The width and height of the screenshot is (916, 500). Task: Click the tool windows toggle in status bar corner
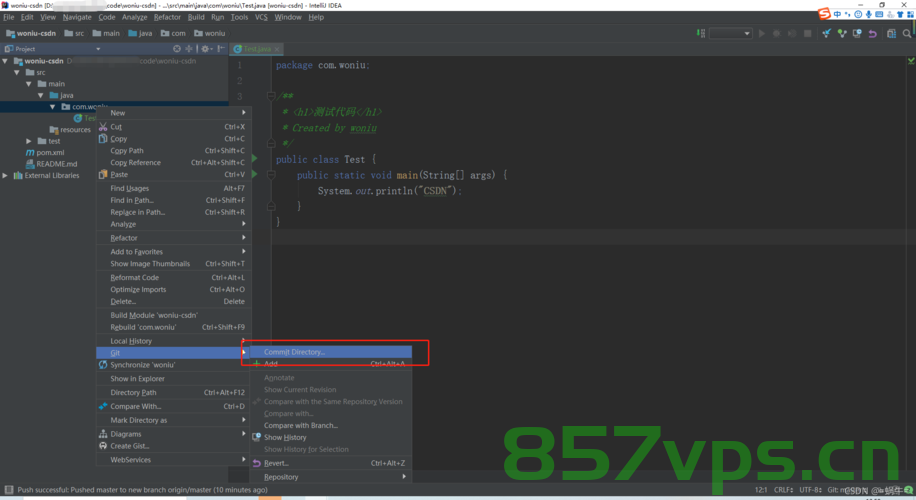point(9,489)
